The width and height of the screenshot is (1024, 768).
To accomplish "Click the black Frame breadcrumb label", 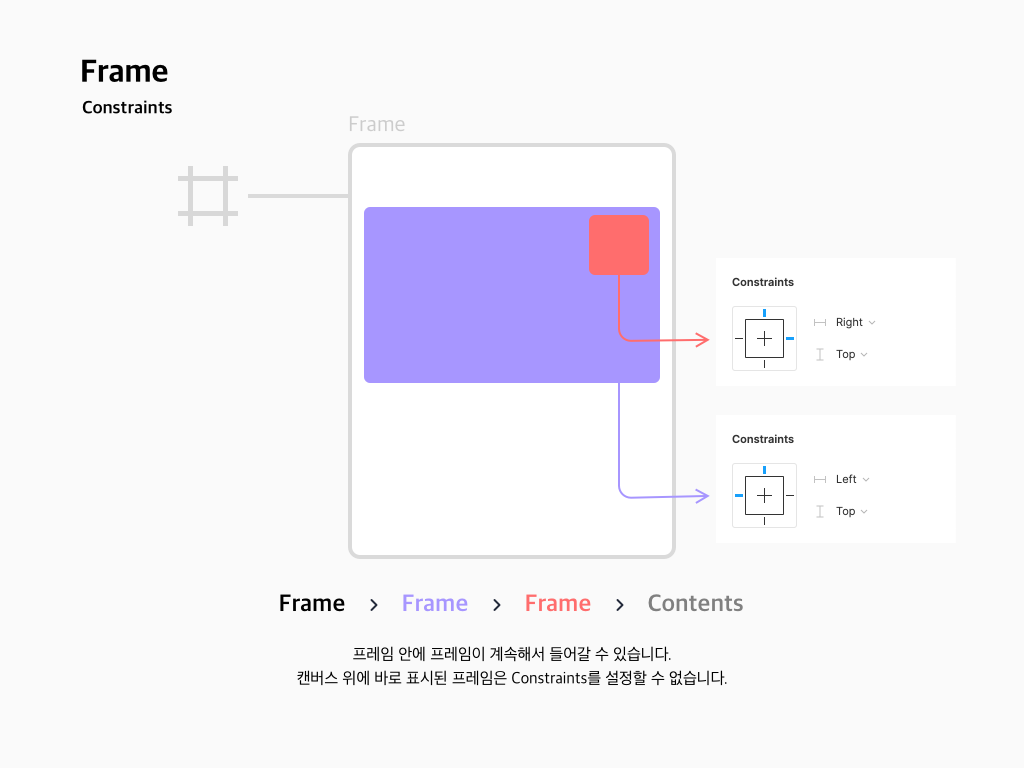I will pyautogui.click(x=312, y=603).
